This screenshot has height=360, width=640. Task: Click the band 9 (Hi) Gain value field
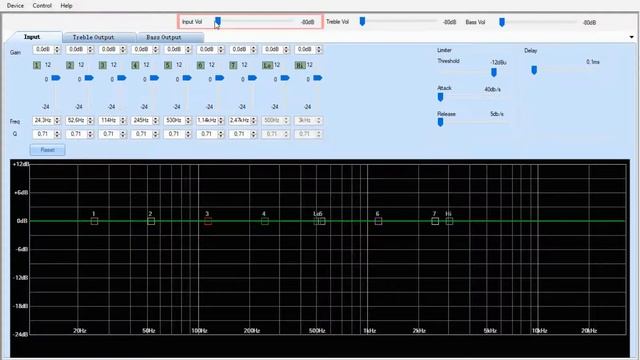tap(305, 49)
